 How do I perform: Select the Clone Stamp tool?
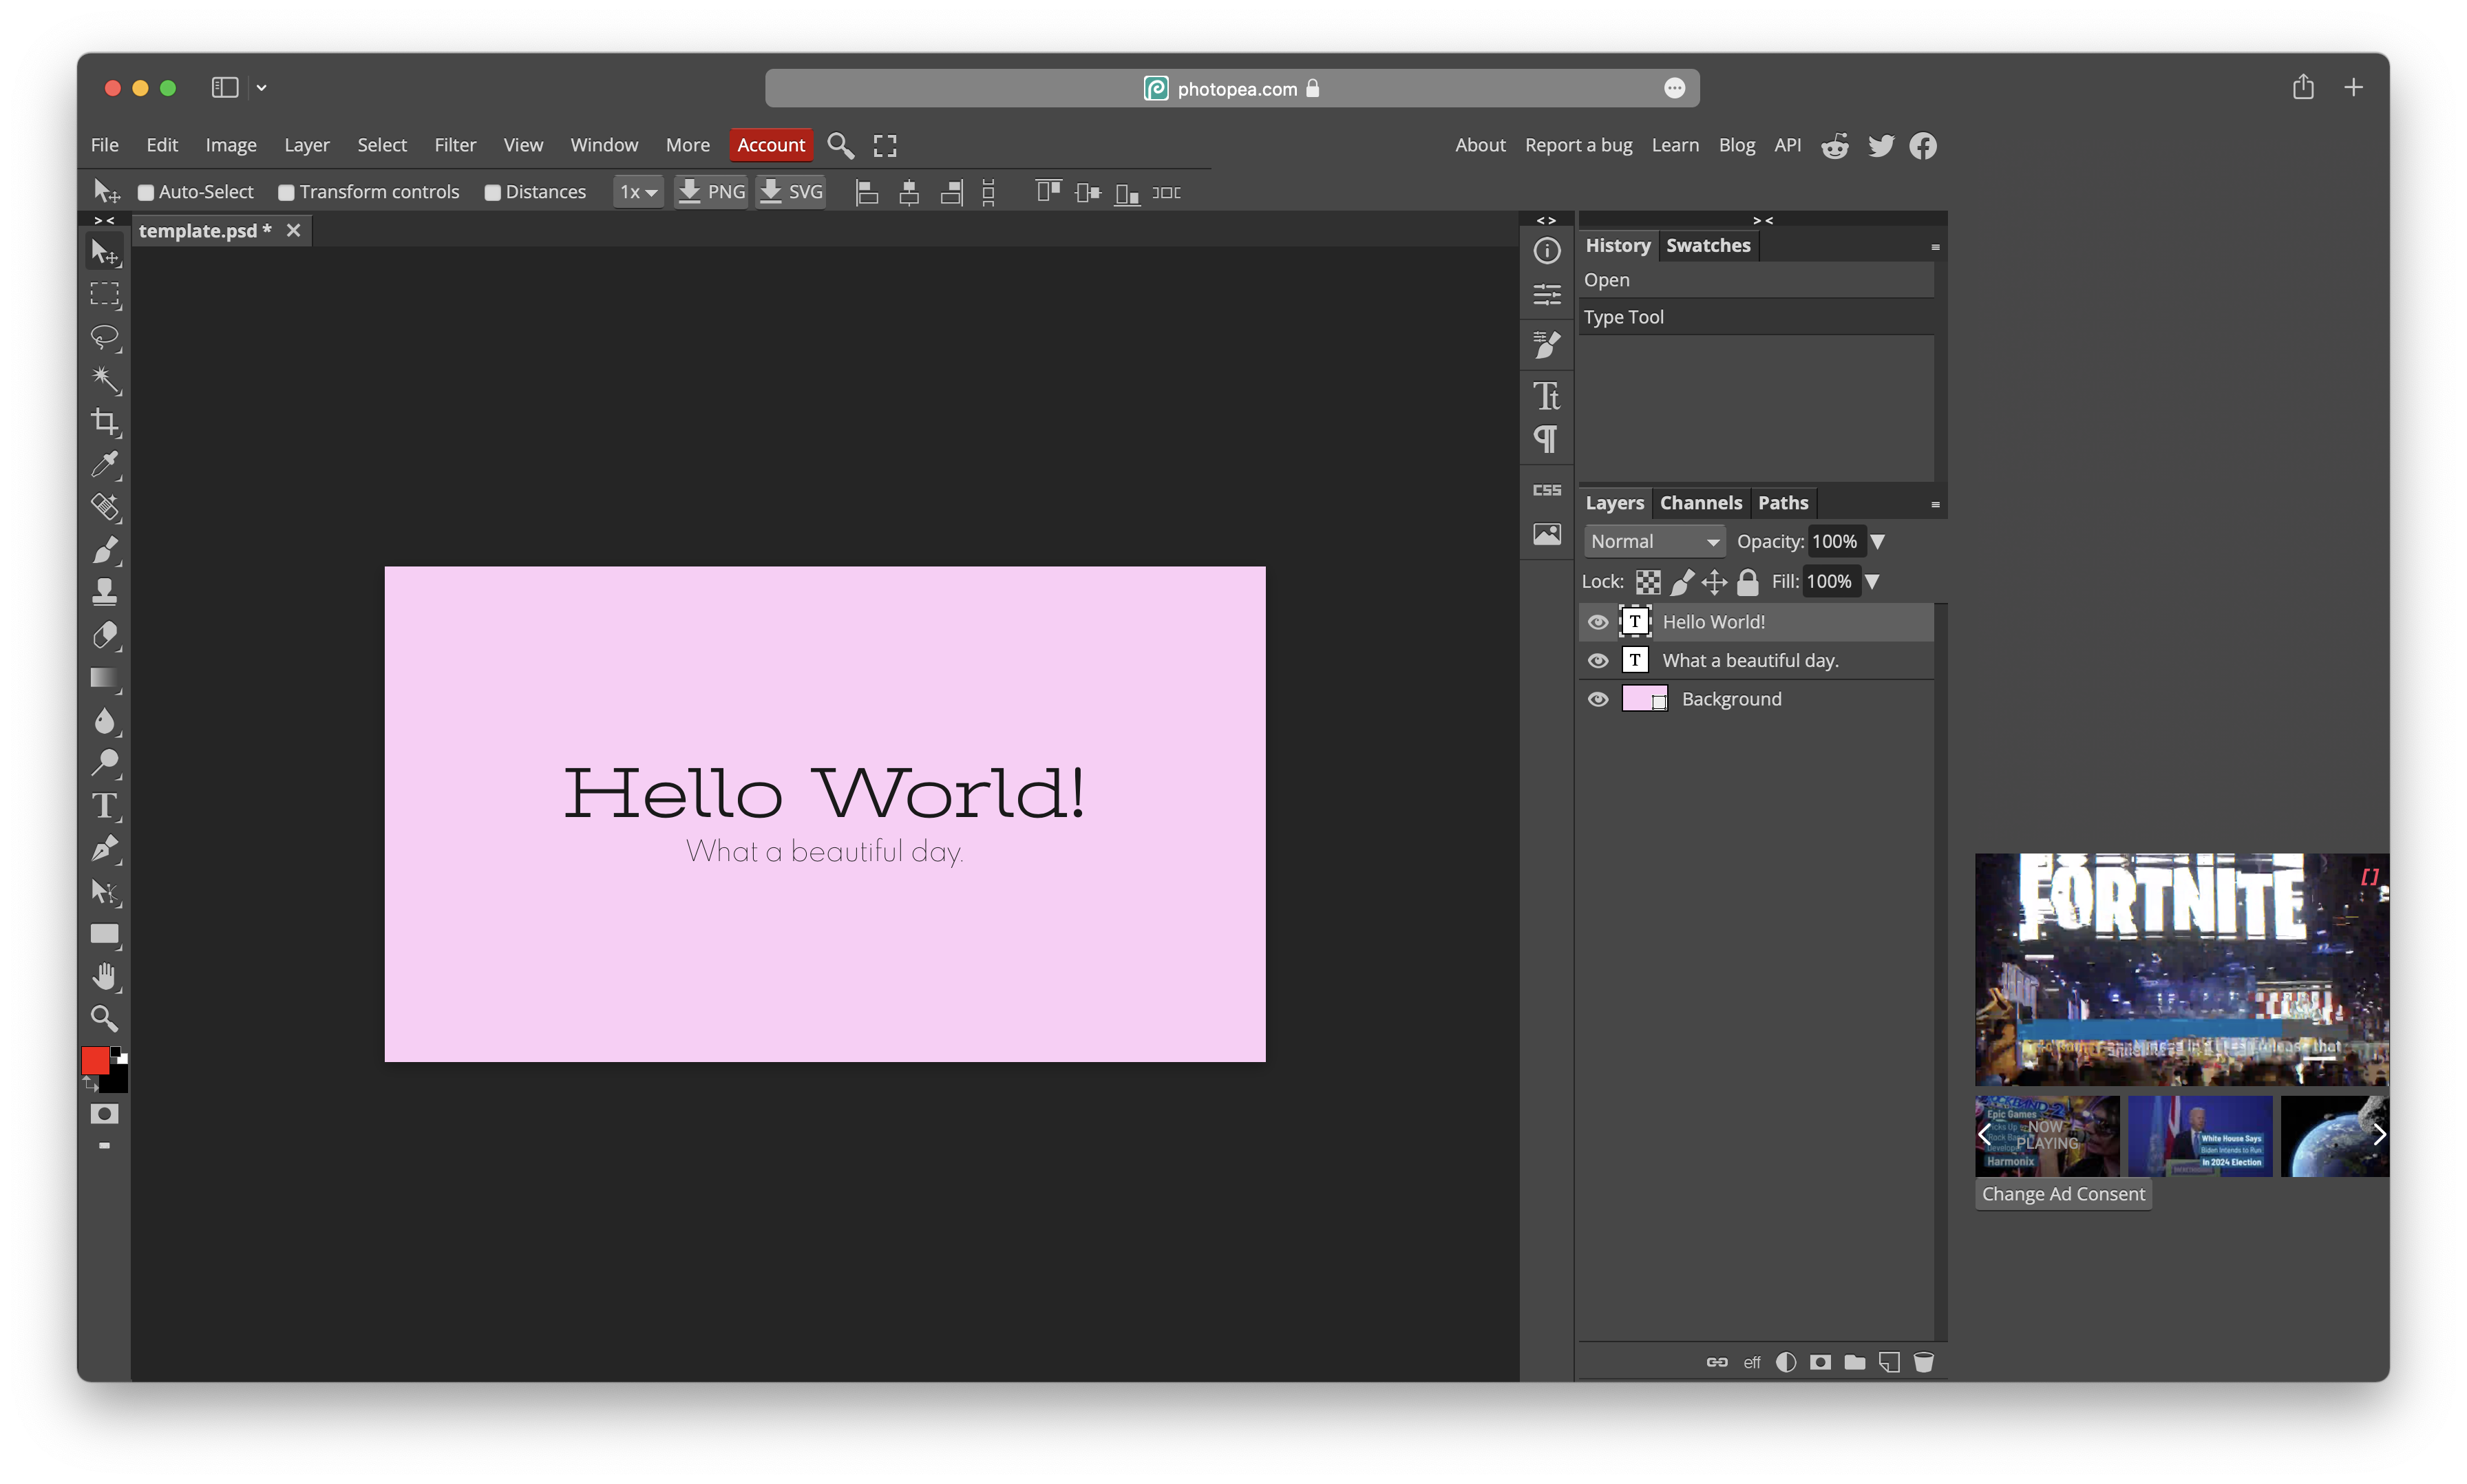[104, 592]
